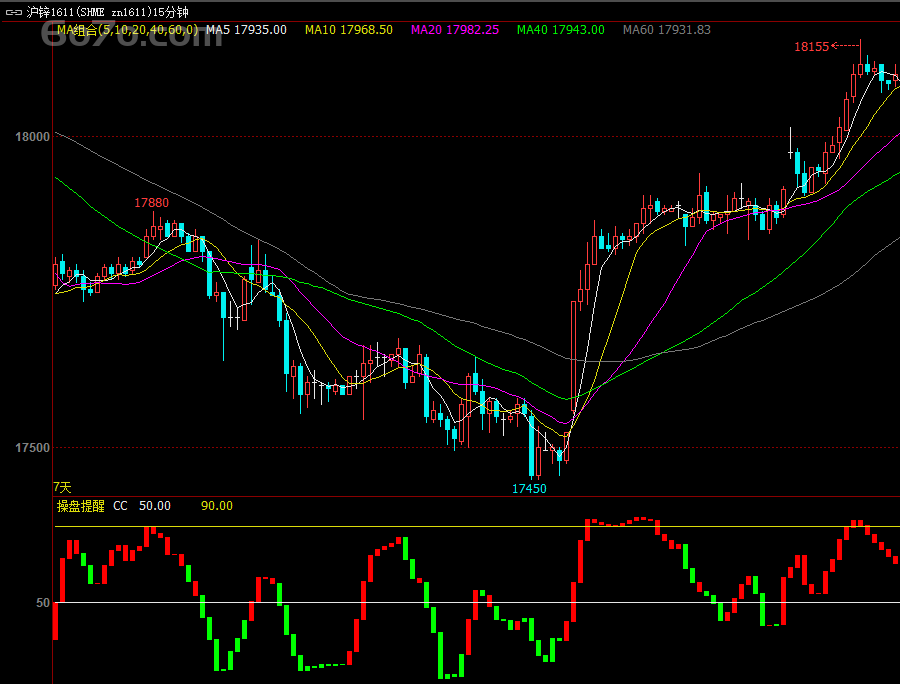This screenshot has width=900, height=684.
Task: Open the 操盘提醒 indicator name
Action: 81,506
